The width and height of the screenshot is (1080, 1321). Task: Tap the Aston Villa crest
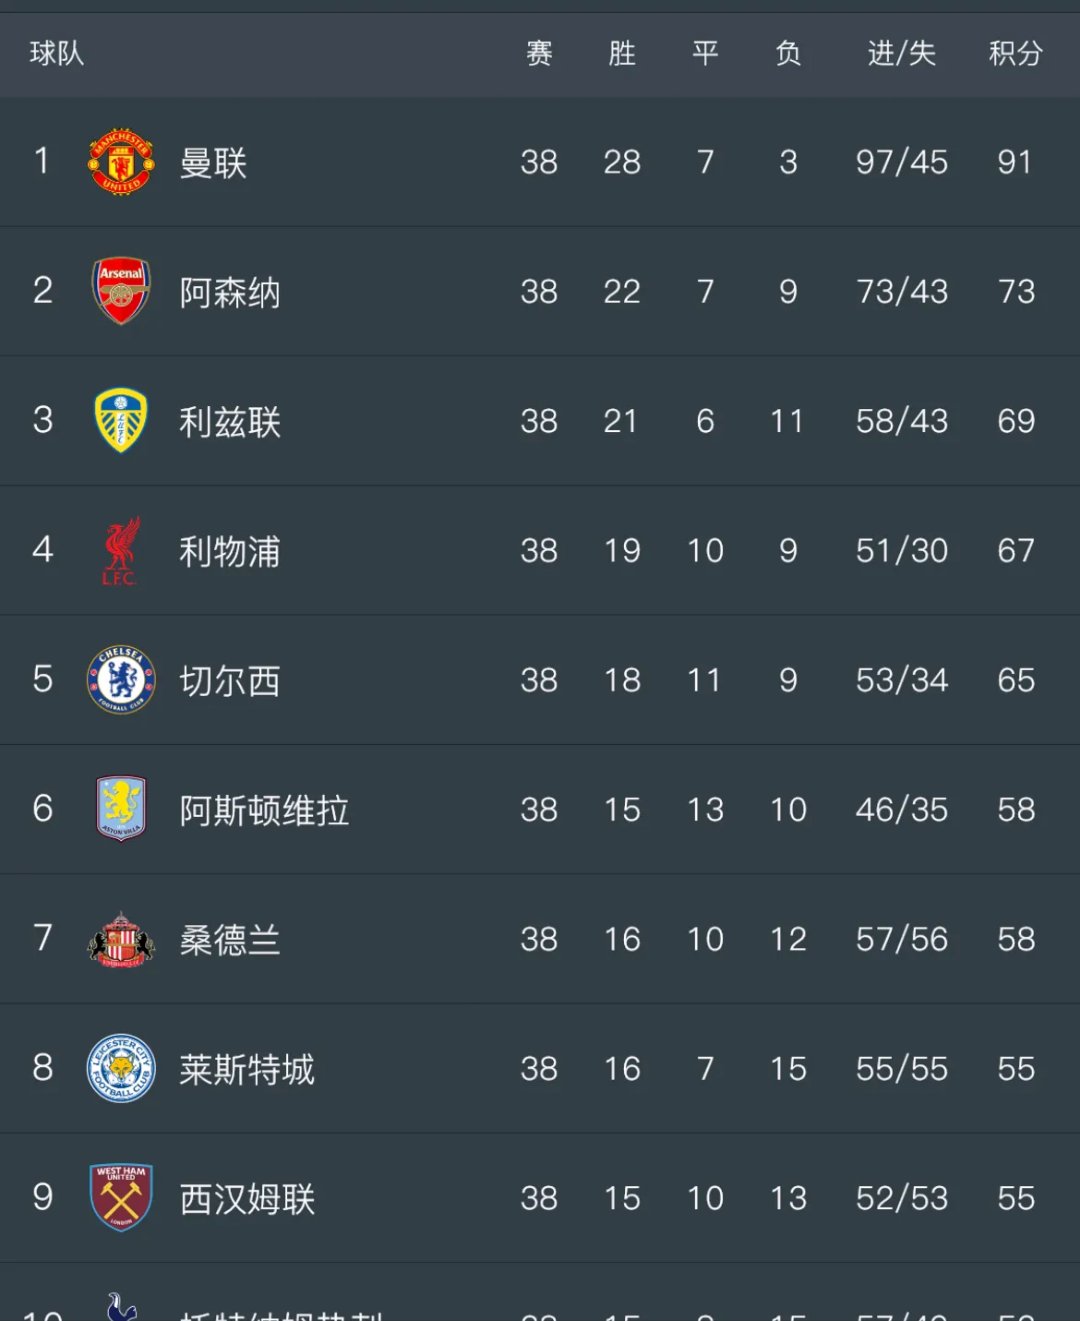(x=121, y=809)
